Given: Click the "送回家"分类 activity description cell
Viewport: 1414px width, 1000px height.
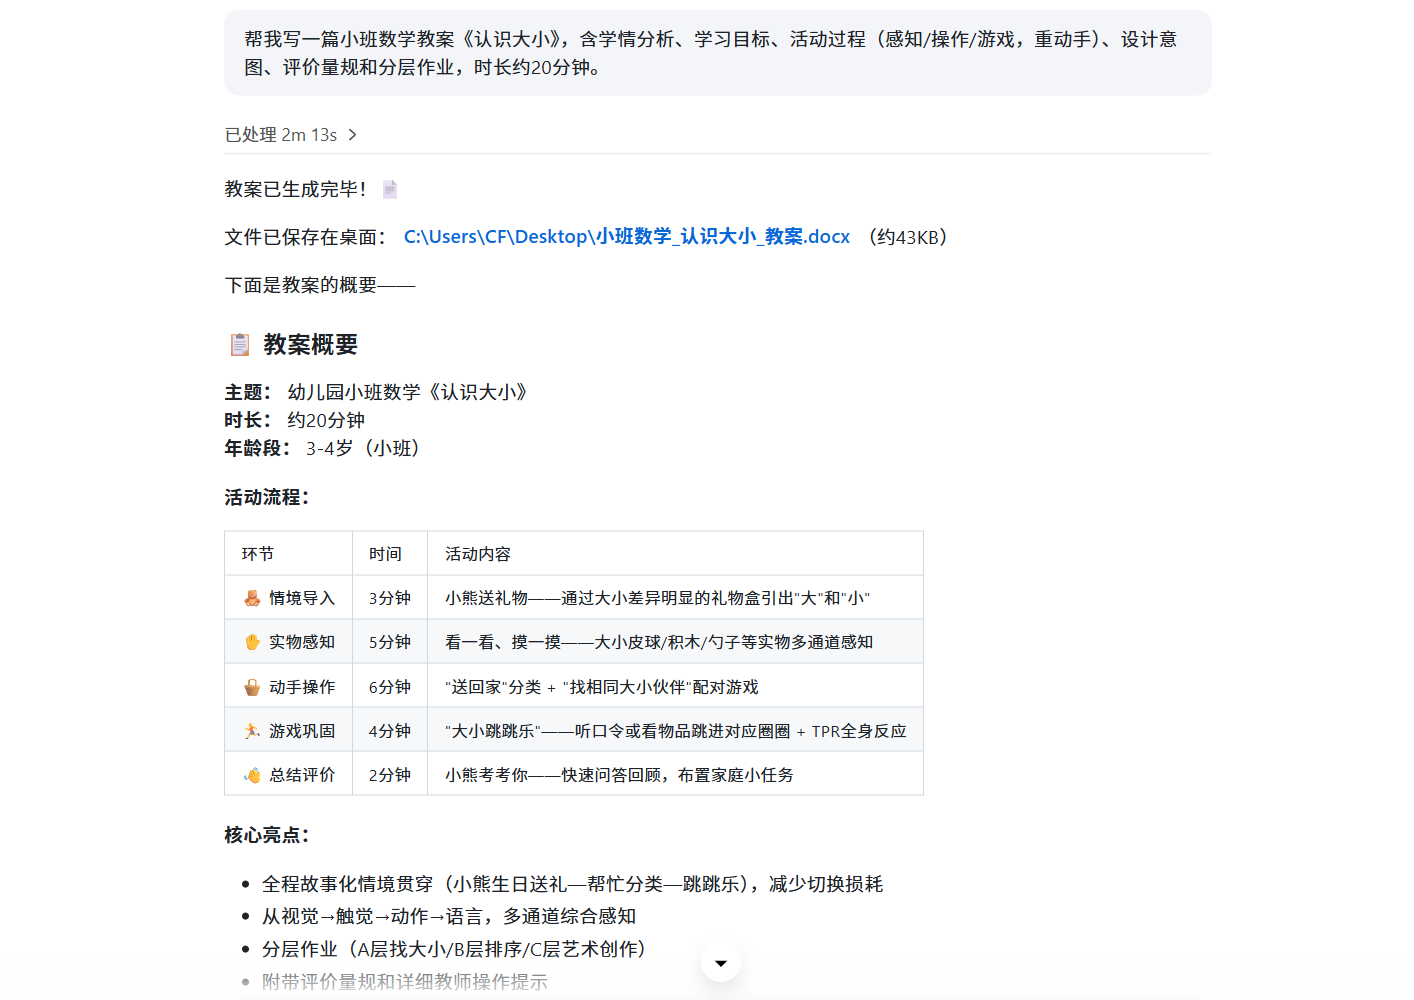Looking at the screenshot, I should pyautogui.click(x=675, y=687).
